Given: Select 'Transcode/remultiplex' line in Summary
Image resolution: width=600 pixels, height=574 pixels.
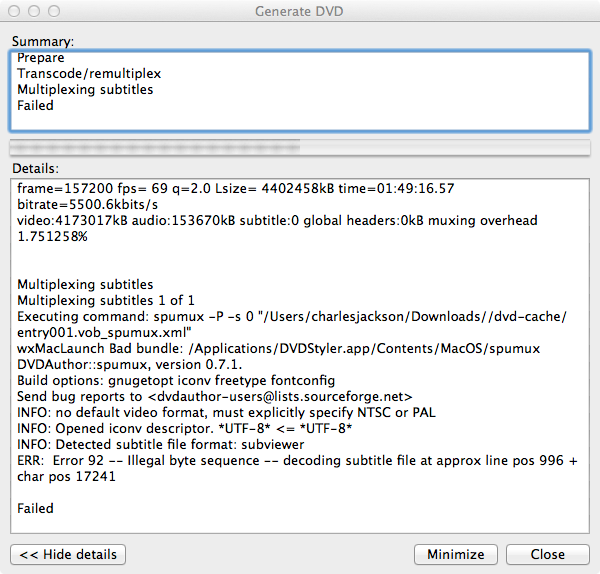Looking at the screenshot, I should tap(89, 73).
